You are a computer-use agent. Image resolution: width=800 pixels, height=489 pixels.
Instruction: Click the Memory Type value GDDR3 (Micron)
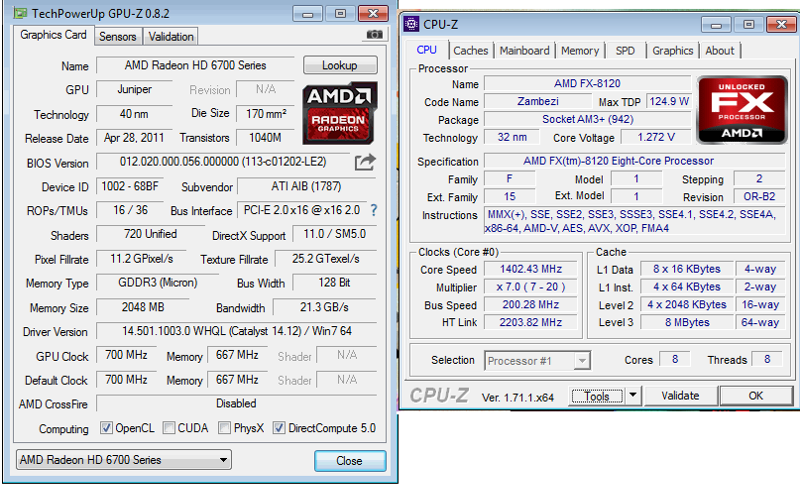[158, 283]
